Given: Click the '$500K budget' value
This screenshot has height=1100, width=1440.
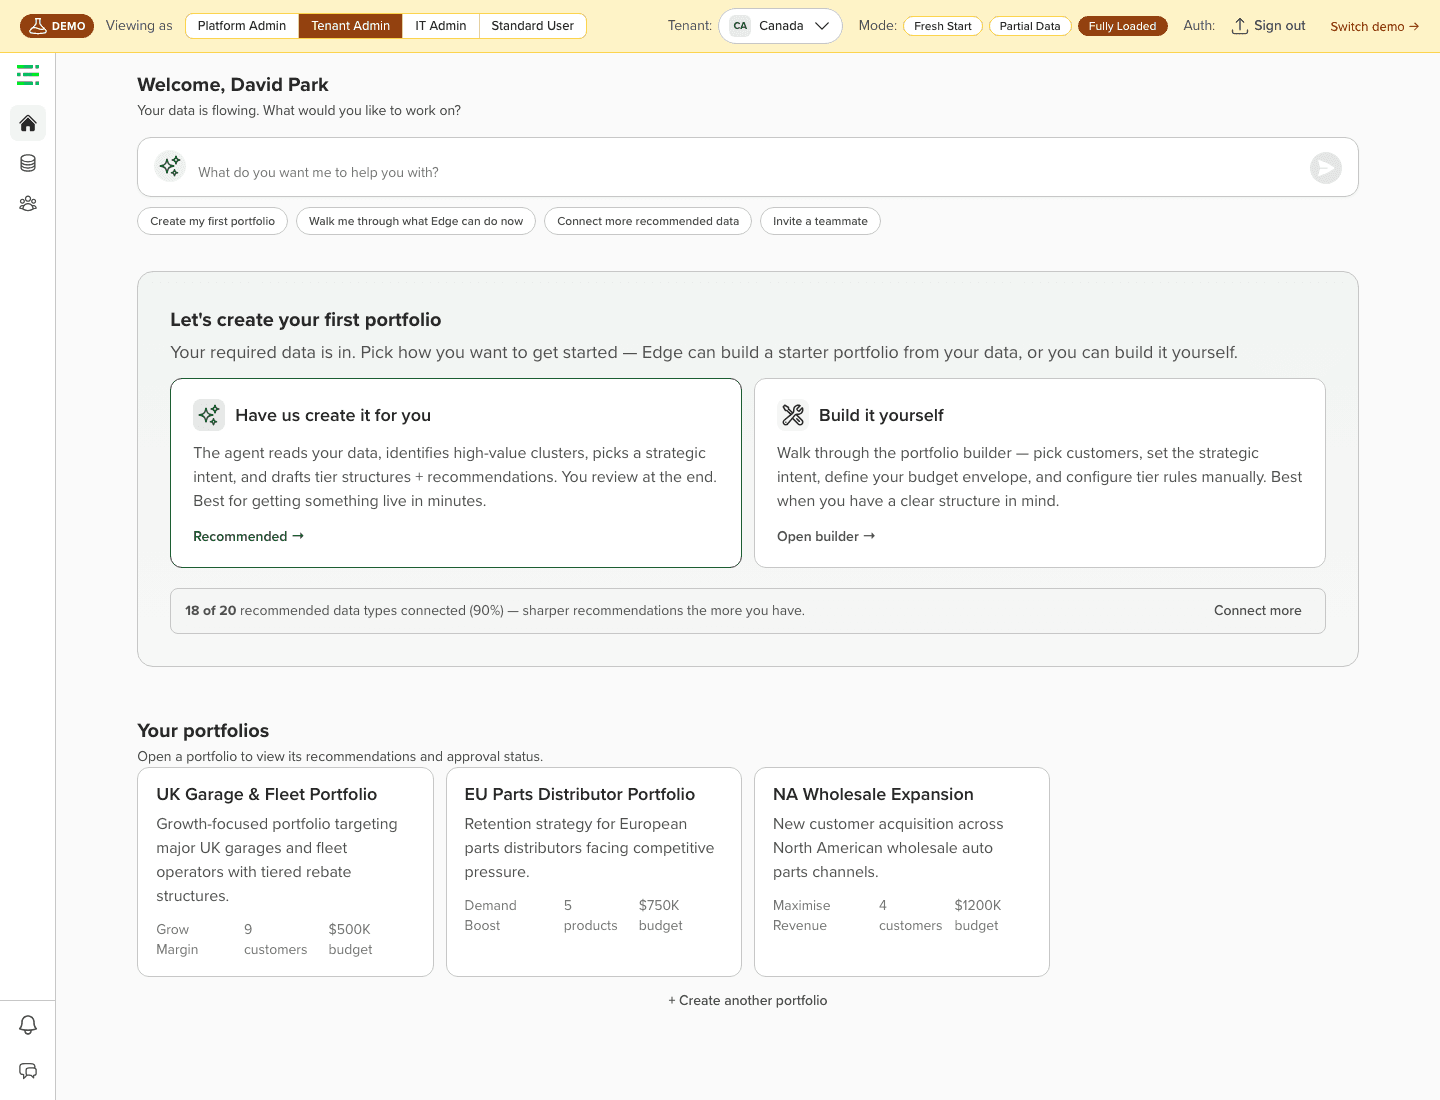Looking at the screenshot, I should click(350, 939).
